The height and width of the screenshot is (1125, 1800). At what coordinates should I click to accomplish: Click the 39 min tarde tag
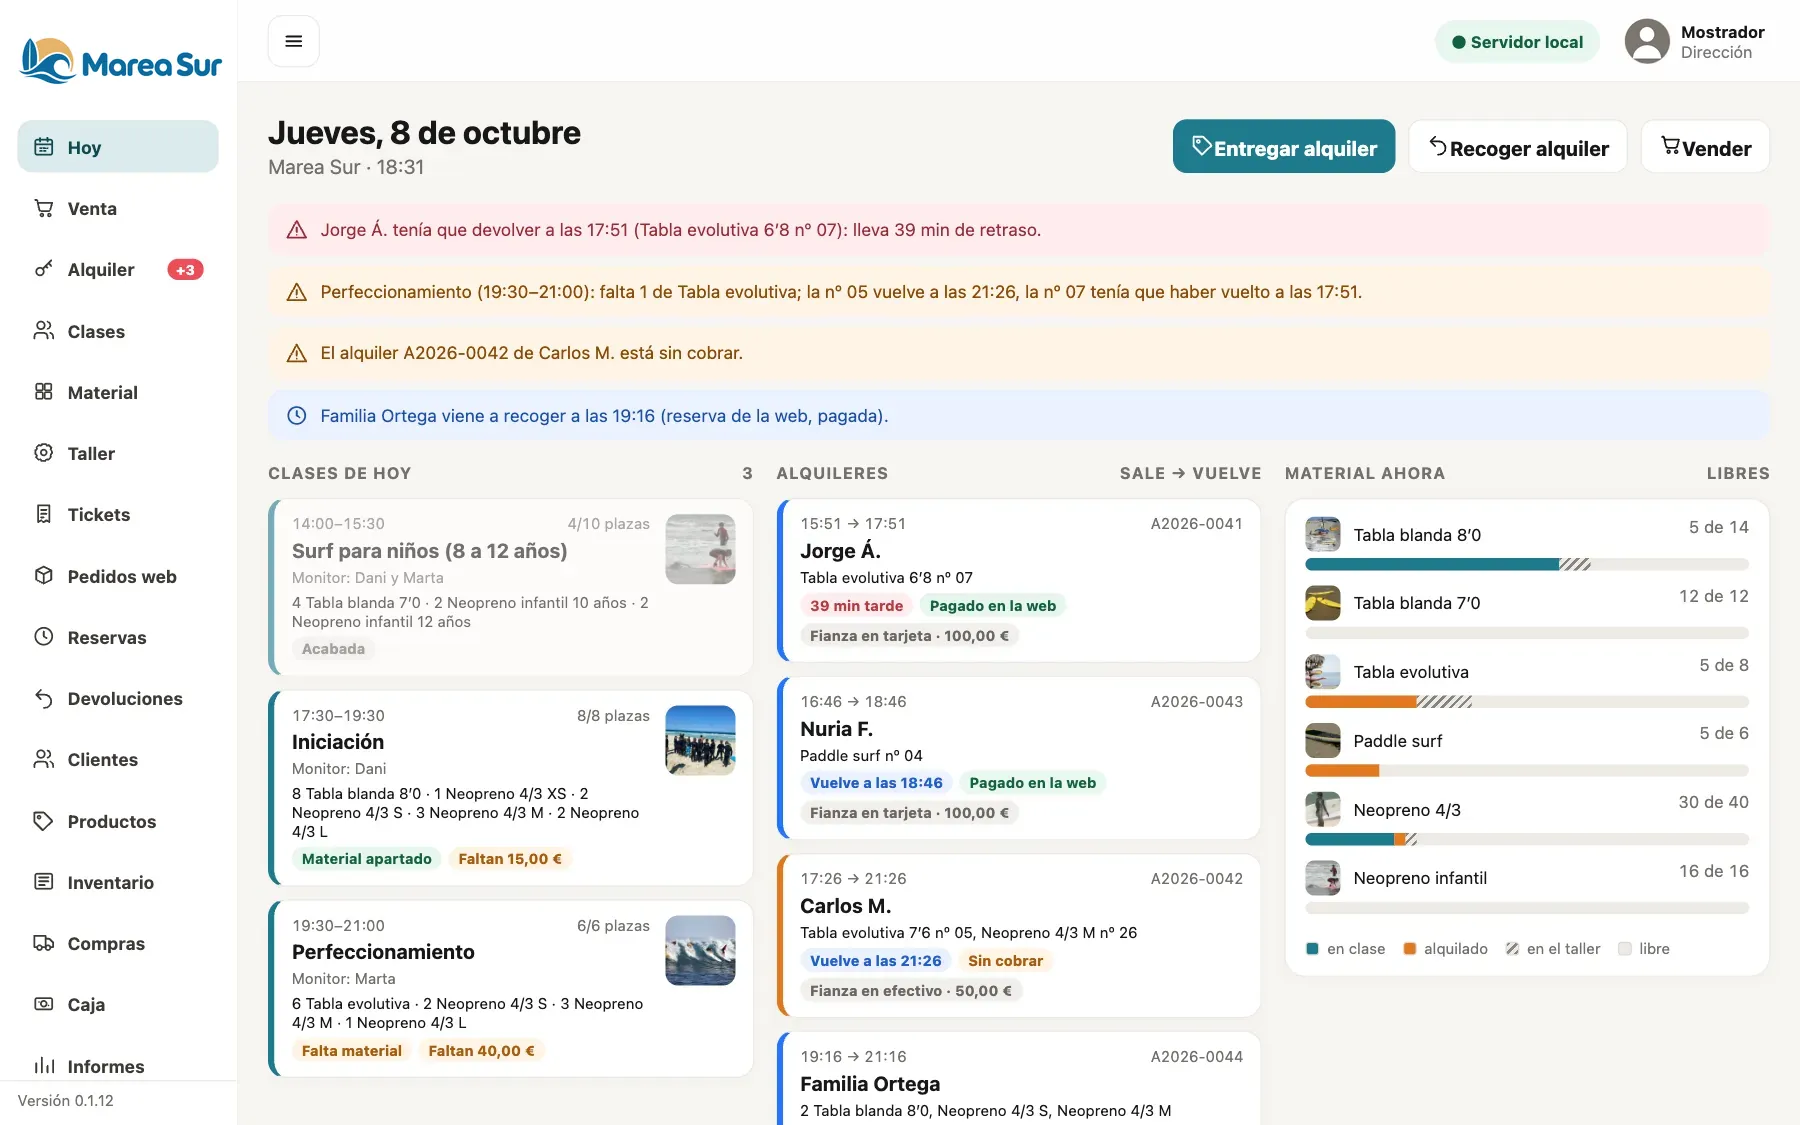(856, 606)
